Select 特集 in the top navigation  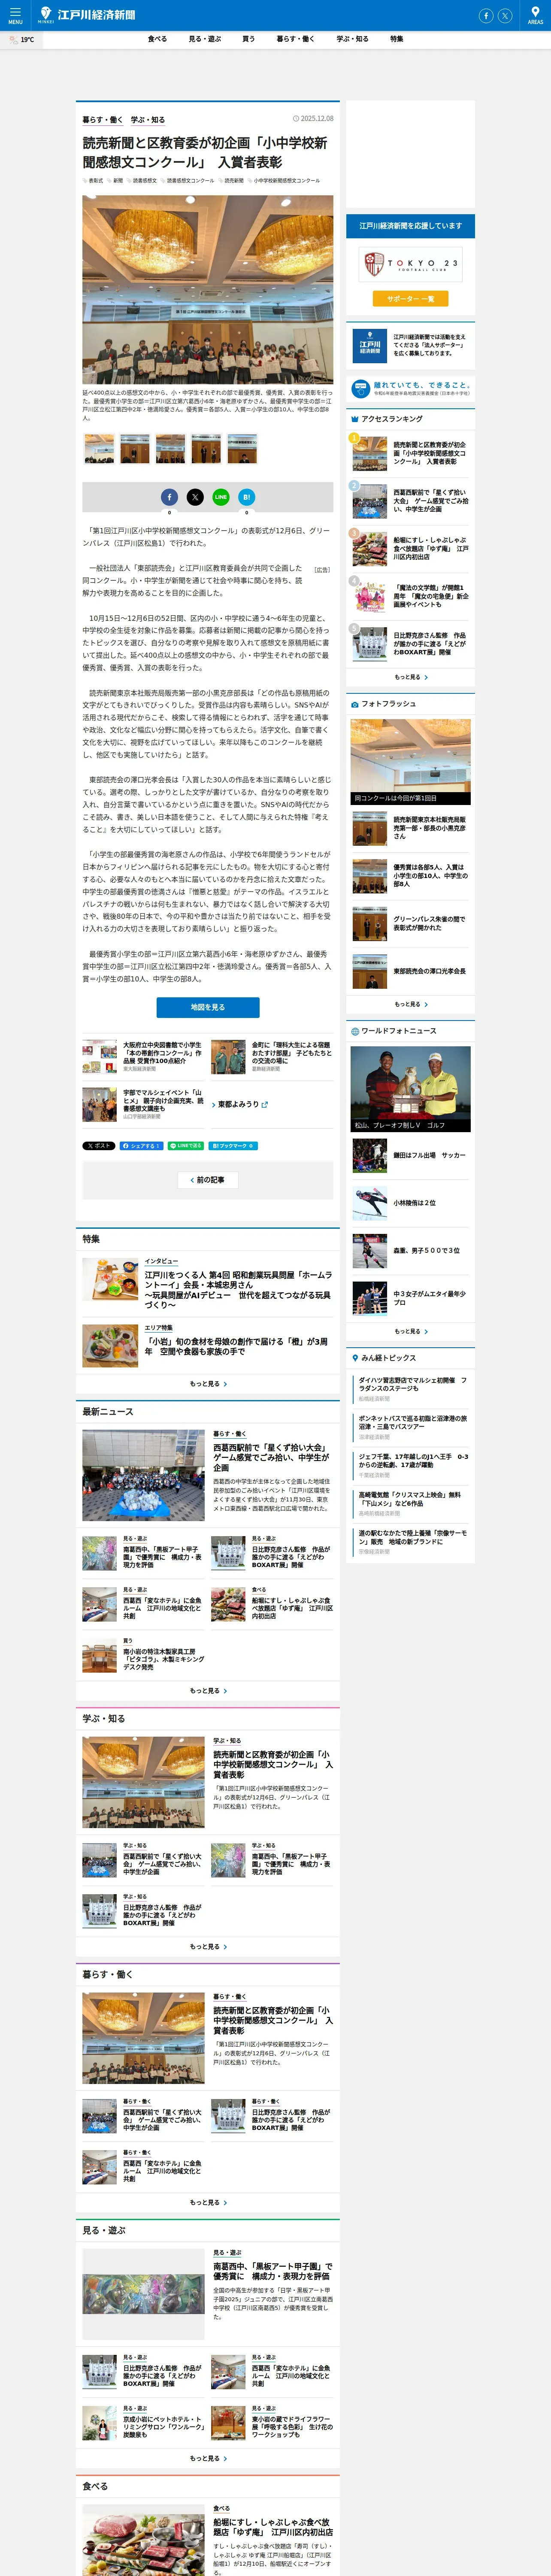[396, 39]
